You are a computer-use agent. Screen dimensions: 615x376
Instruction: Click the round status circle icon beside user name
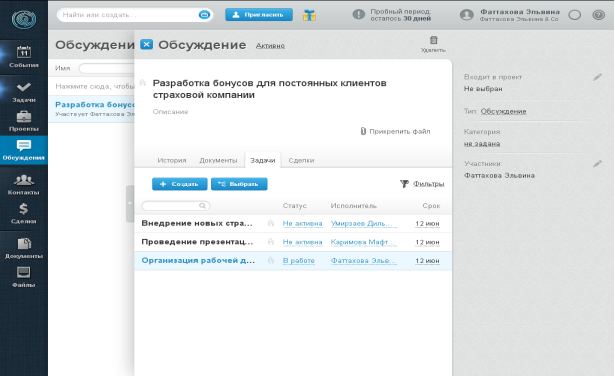(575, 15)
